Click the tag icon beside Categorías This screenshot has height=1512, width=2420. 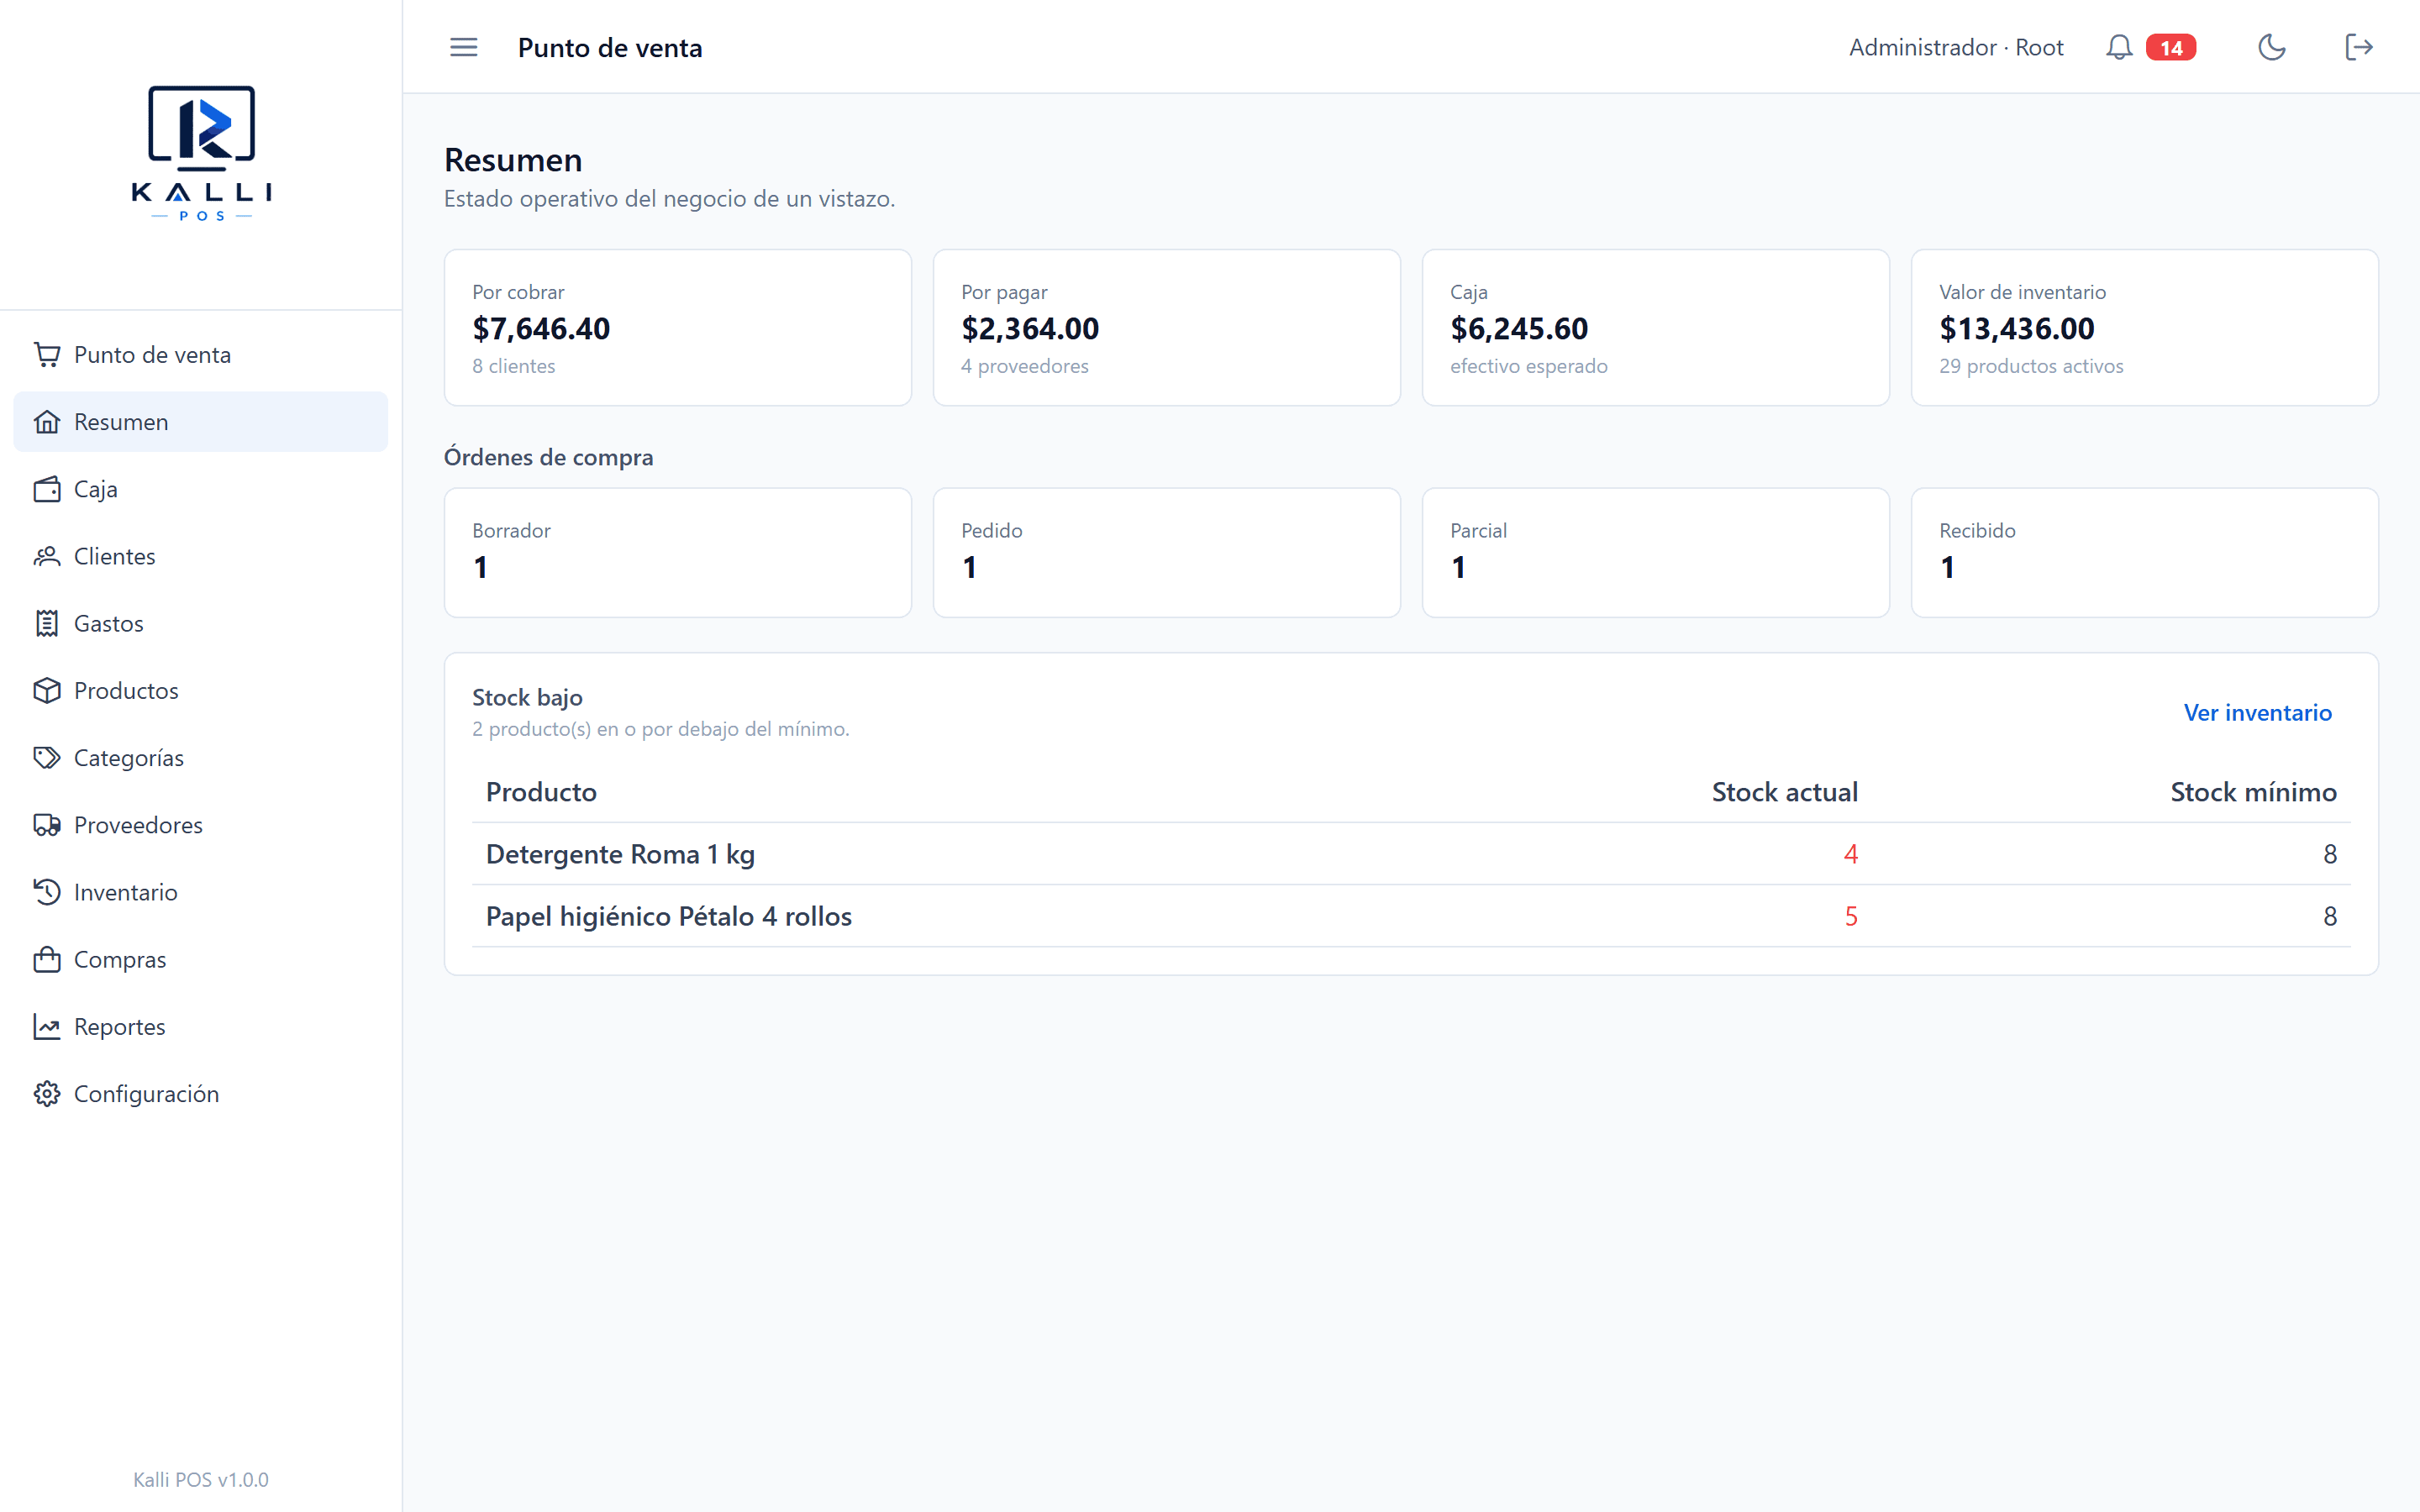pos(47,757)
